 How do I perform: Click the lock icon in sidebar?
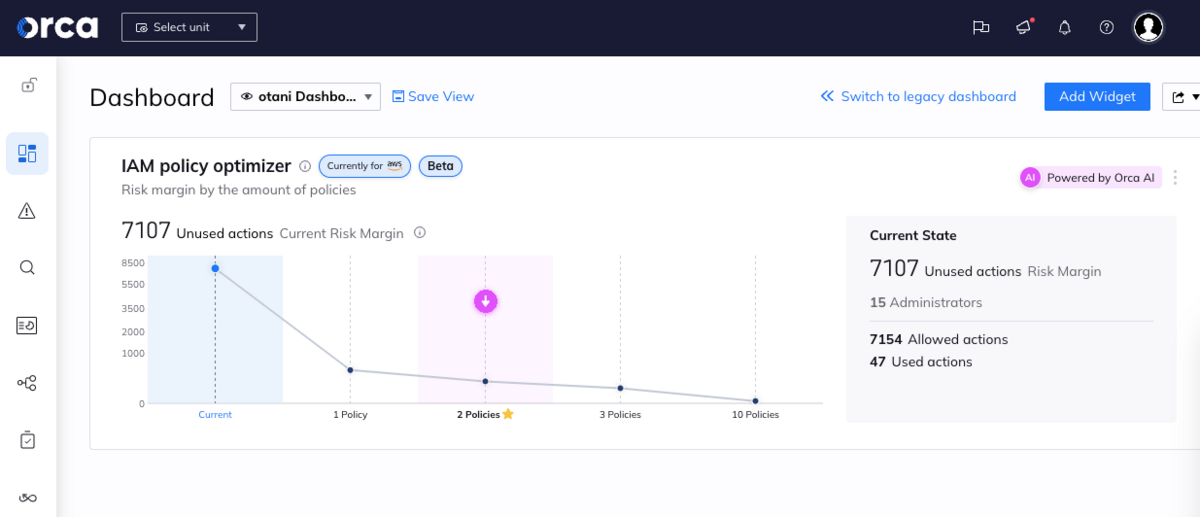(x=28, y=86)
